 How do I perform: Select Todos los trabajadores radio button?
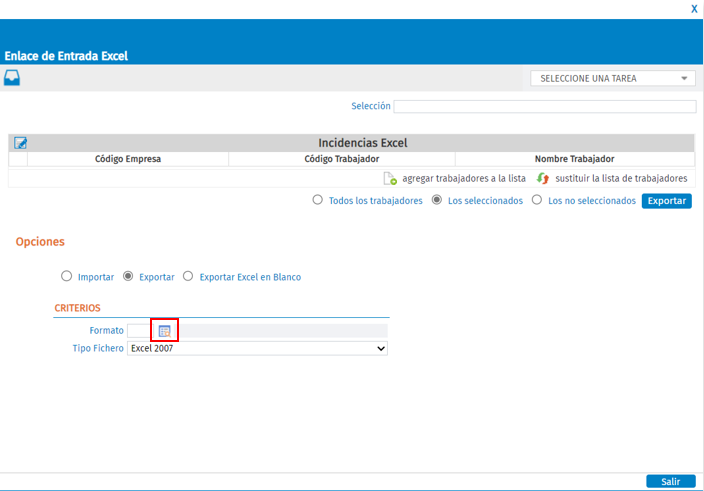(317, 200)
